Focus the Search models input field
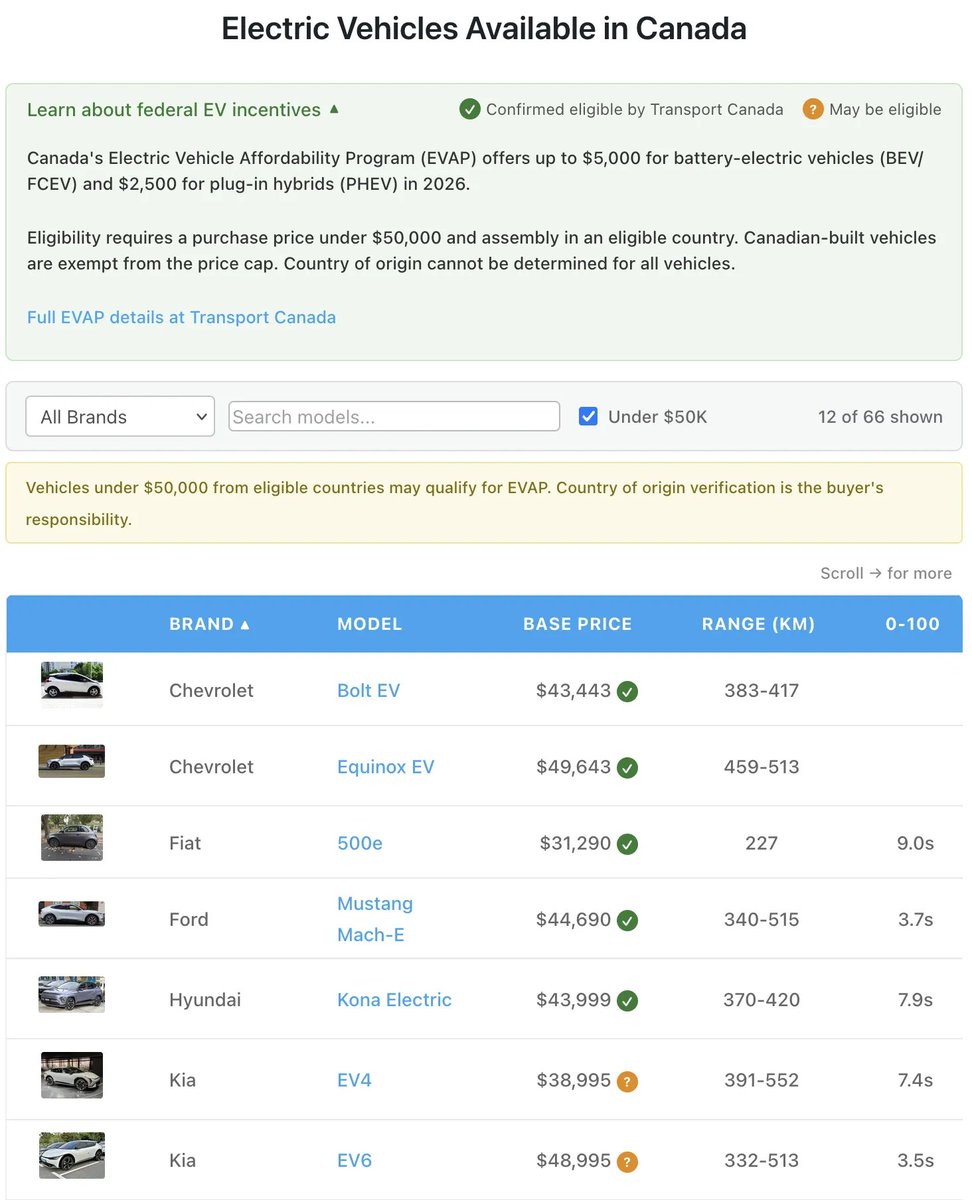This screenshot has height=1200, width=972. (394, 417)
